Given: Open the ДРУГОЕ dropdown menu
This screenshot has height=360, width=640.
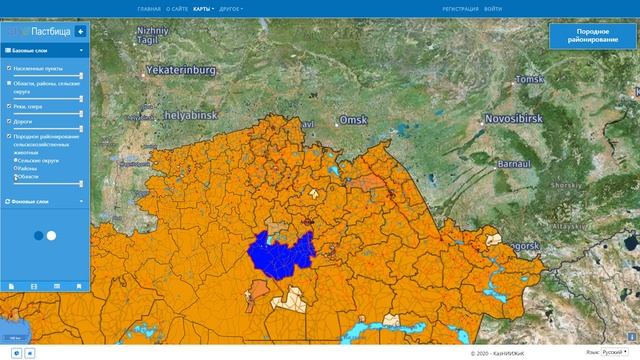Looking at the screenshot, I should tap(231, 9).
